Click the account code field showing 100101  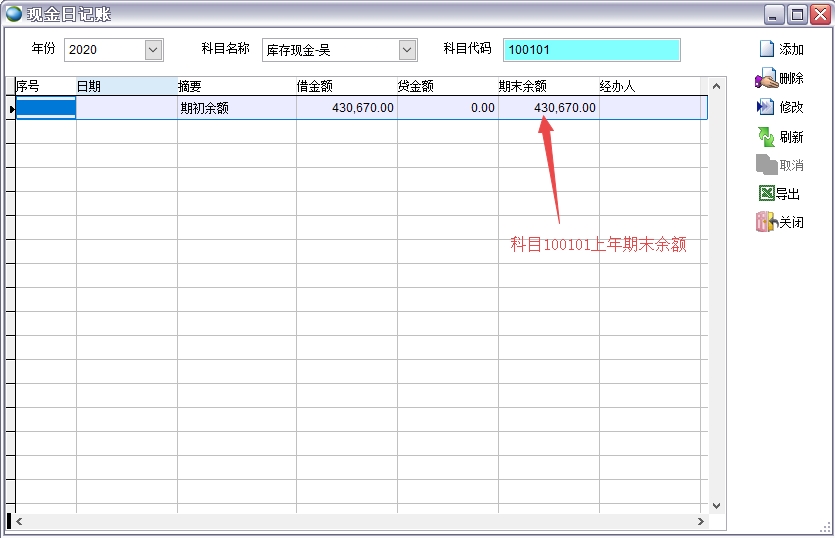tap(591, 49)
